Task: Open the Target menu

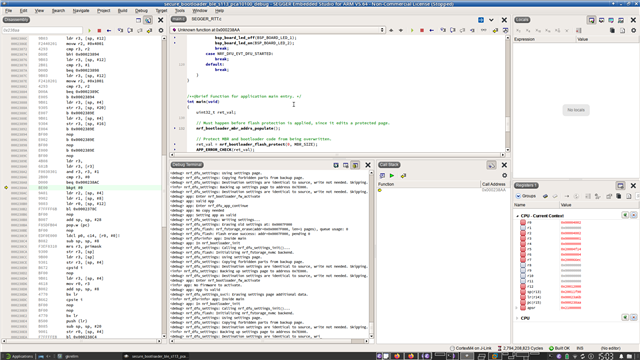Action: 161,11
